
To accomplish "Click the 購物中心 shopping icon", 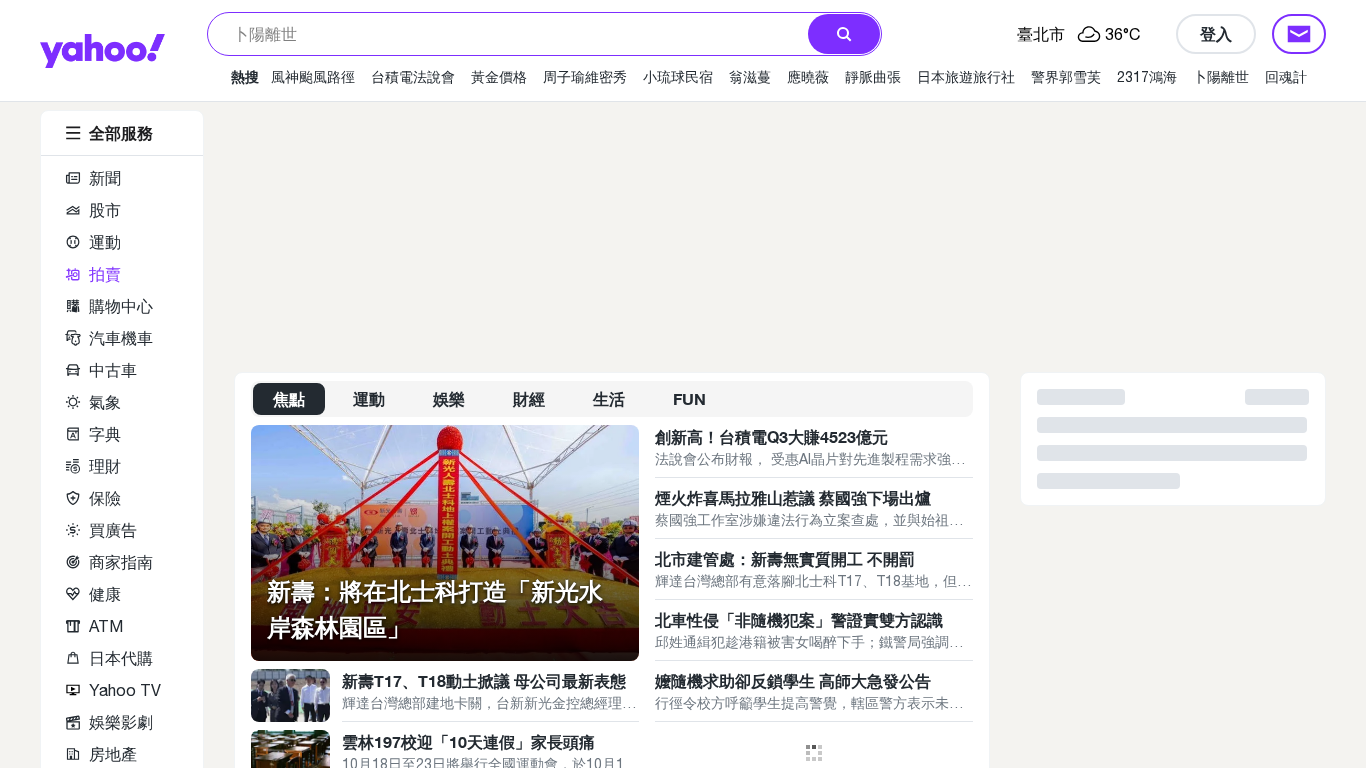I will point(73,306).
